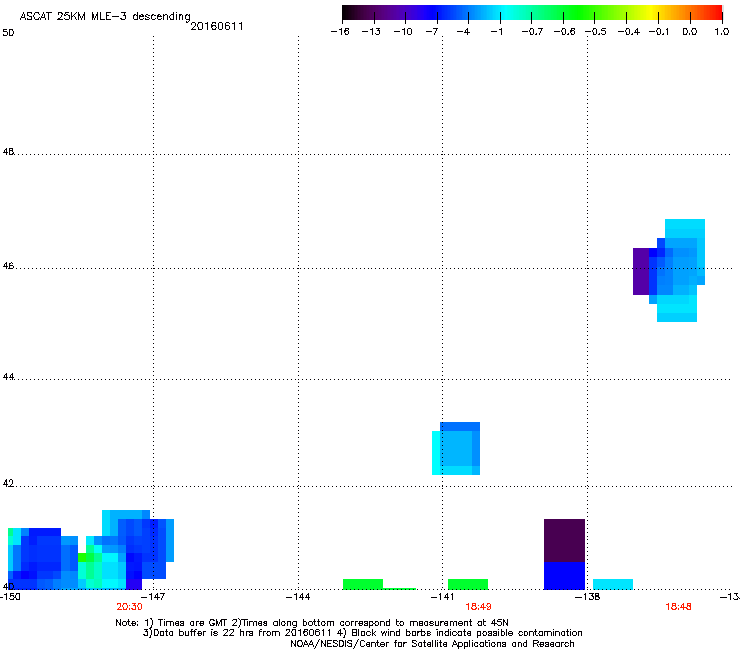Click the dark purple data block near -138

click(564, 540)
